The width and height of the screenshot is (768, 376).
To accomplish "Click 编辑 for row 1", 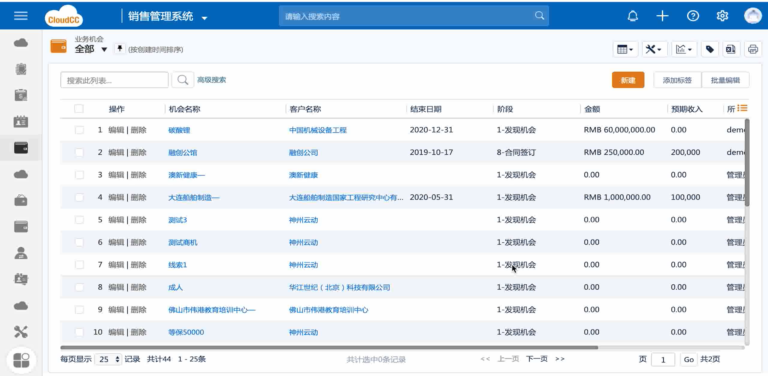I will pyautogui.click(x=116, y=130).
